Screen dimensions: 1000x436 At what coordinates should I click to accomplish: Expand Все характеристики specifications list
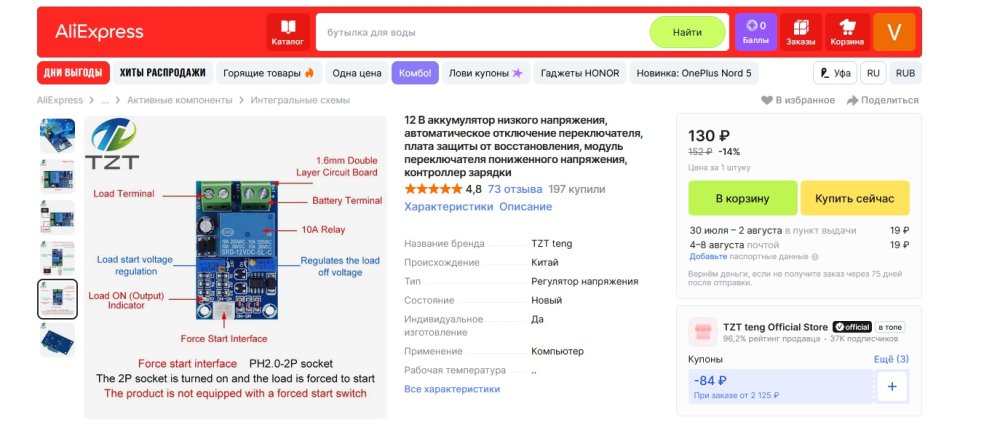[x=452, y=389]
